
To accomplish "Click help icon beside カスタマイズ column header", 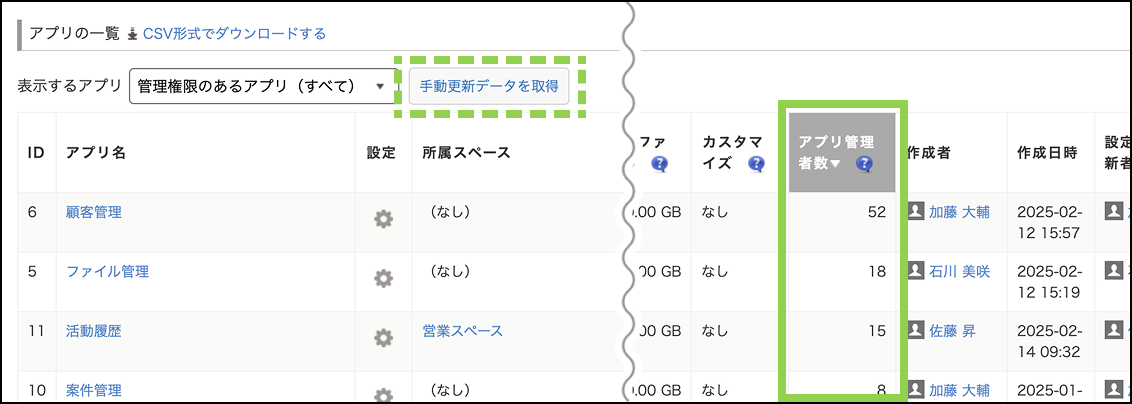I will 757,164.
